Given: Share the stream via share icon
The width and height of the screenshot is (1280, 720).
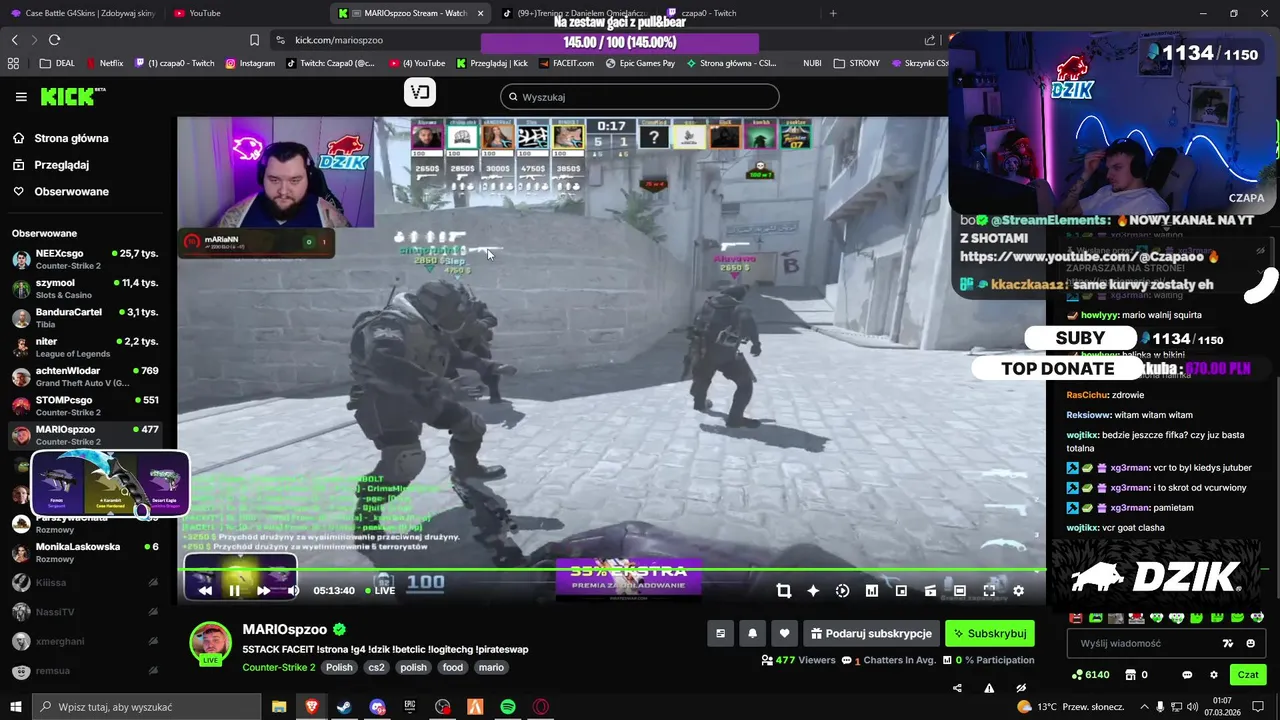Looking at the screenshot, I should (957, 688).
